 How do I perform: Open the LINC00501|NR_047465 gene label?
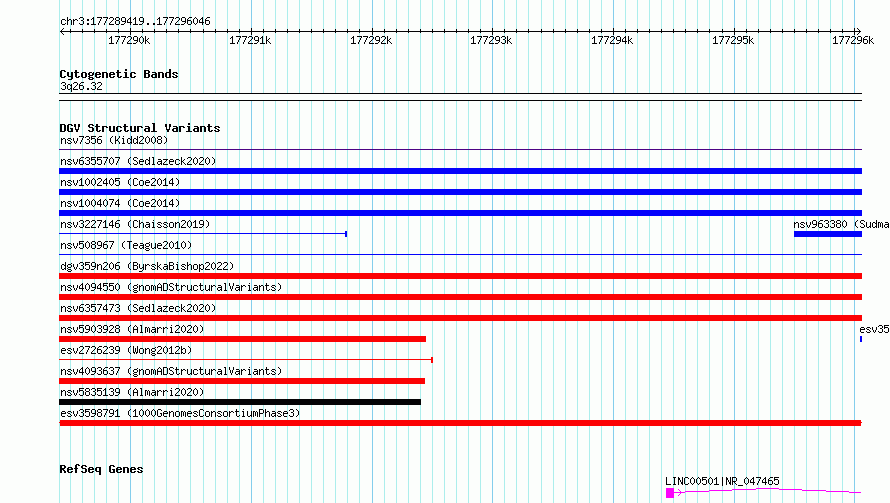pyautogui.click(x=722, y=481)
